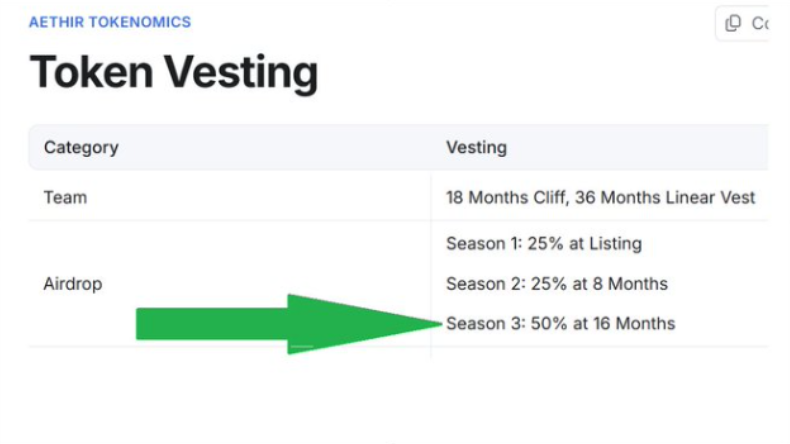Click Season 1: 25% at Listing text

544,243
